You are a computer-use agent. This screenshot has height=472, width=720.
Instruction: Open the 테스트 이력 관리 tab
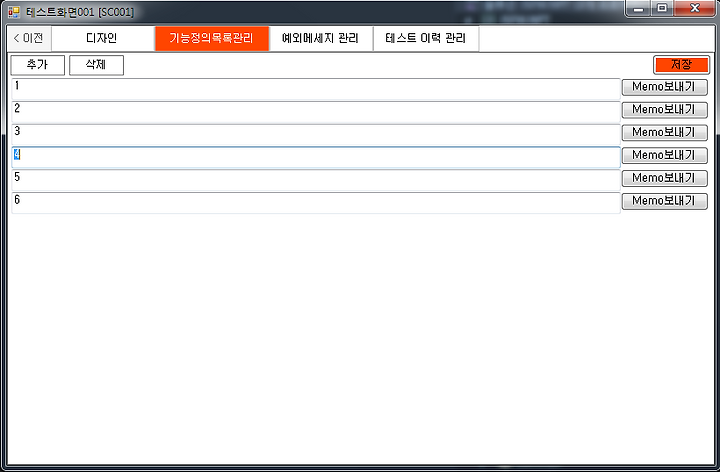coord(426,38)
